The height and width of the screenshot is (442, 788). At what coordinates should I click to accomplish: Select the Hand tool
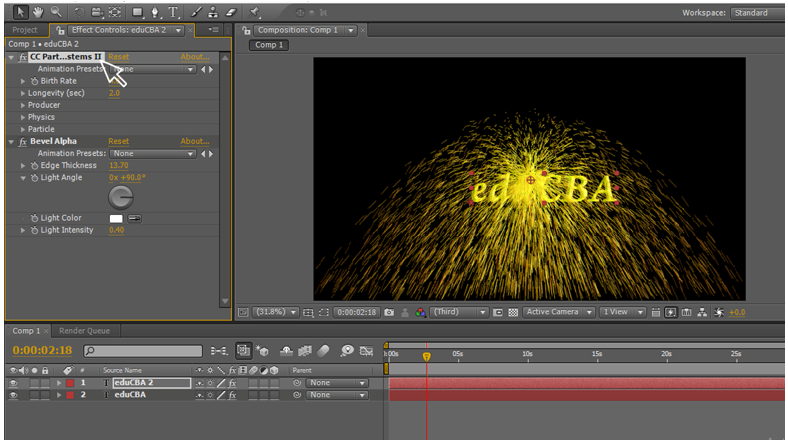click(x=38, y=12)
